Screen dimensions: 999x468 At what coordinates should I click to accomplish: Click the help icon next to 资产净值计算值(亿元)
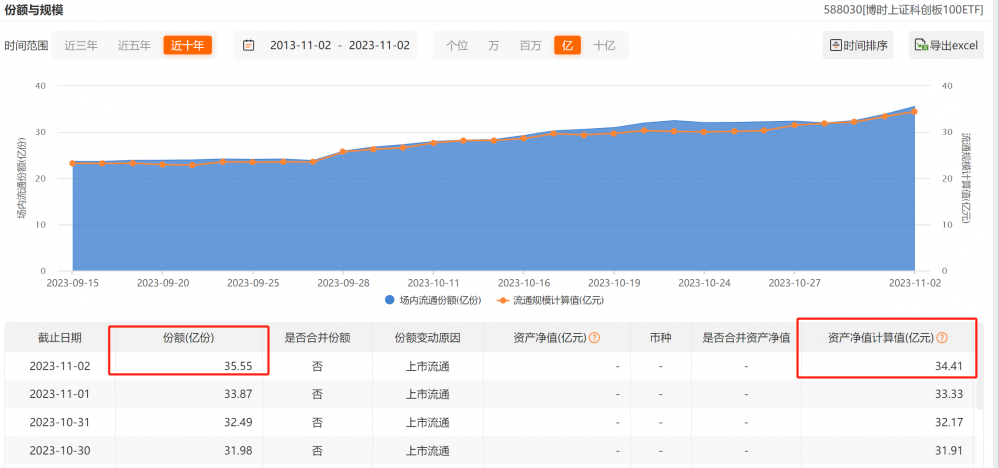[x=940, y=338]
